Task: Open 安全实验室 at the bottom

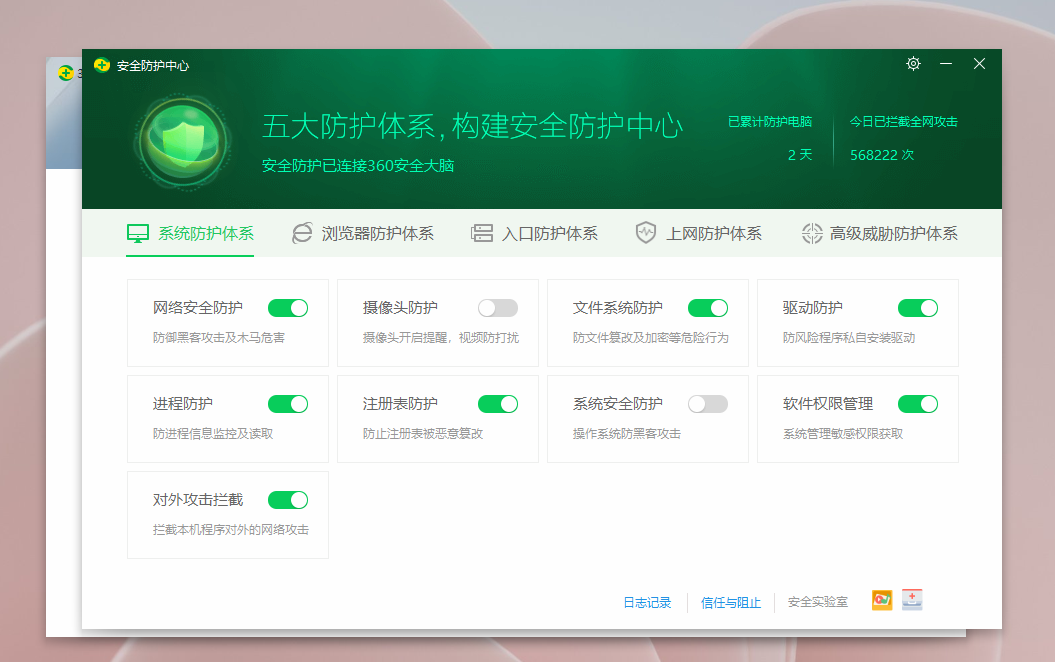Action: [x=817, y=602]
